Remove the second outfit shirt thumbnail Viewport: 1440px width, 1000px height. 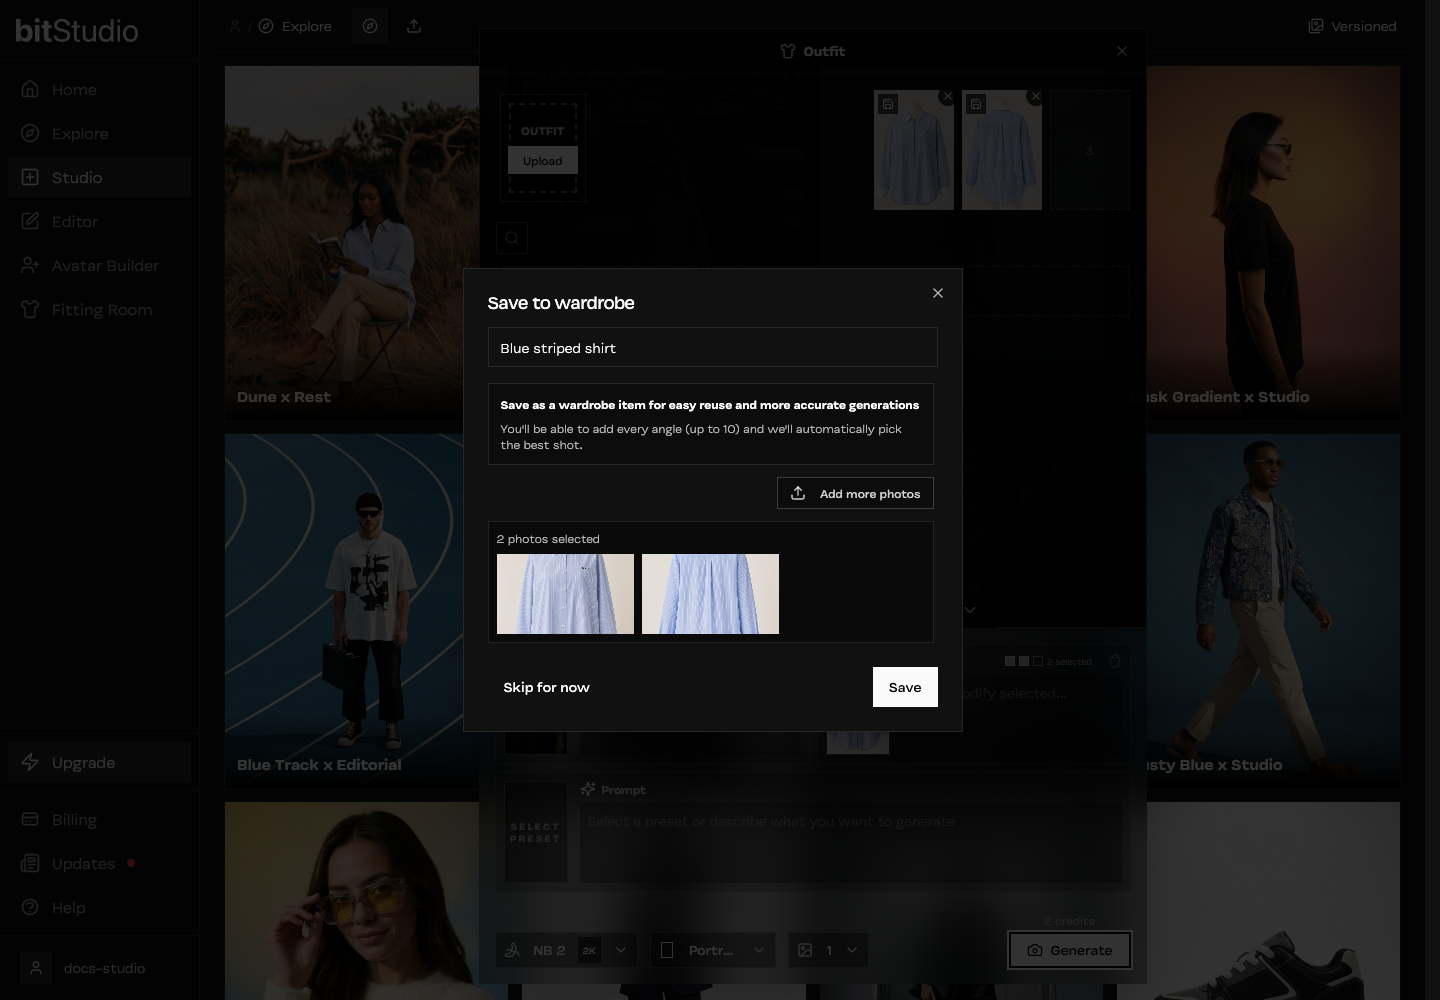tap(1035, 96)
